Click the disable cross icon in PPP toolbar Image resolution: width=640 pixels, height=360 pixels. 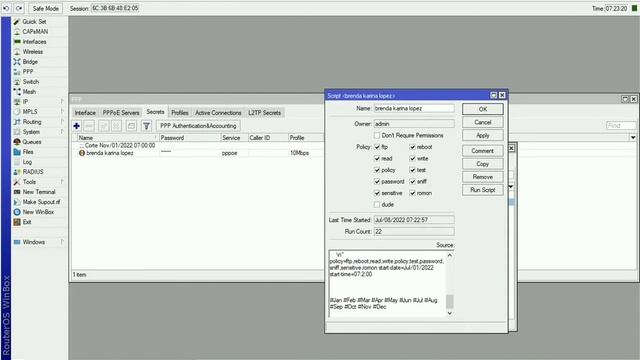tap(116, 126)
